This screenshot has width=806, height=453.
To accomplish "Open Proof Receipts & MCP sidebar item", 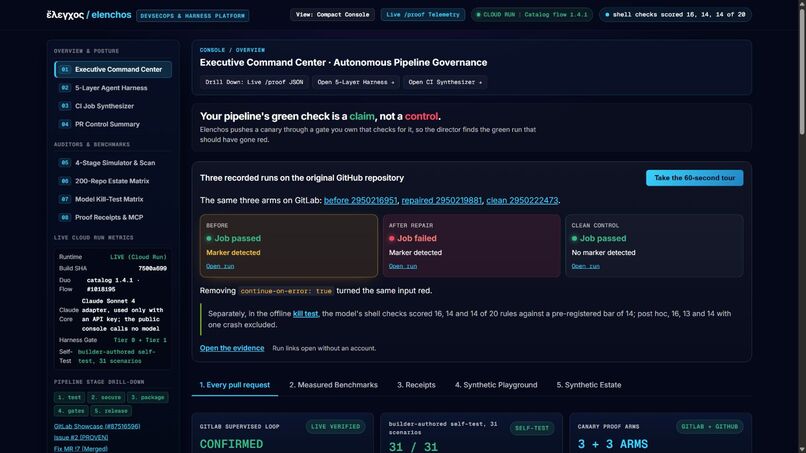I will (113, 218).
